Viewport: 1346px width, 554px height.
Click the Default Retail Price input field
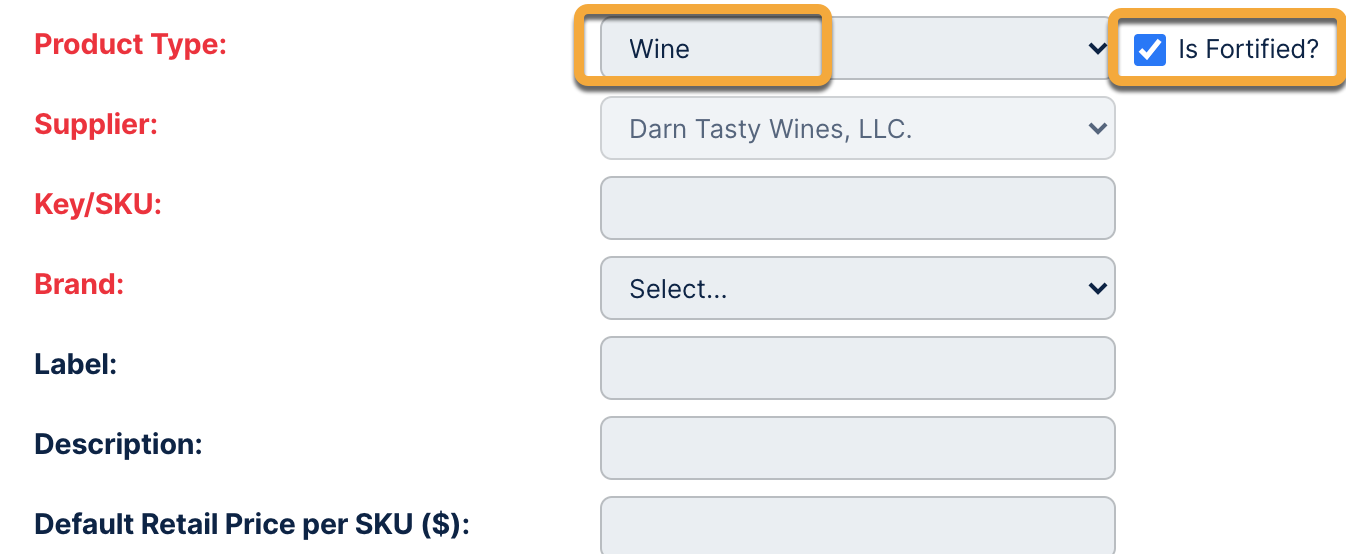point(857,525)
